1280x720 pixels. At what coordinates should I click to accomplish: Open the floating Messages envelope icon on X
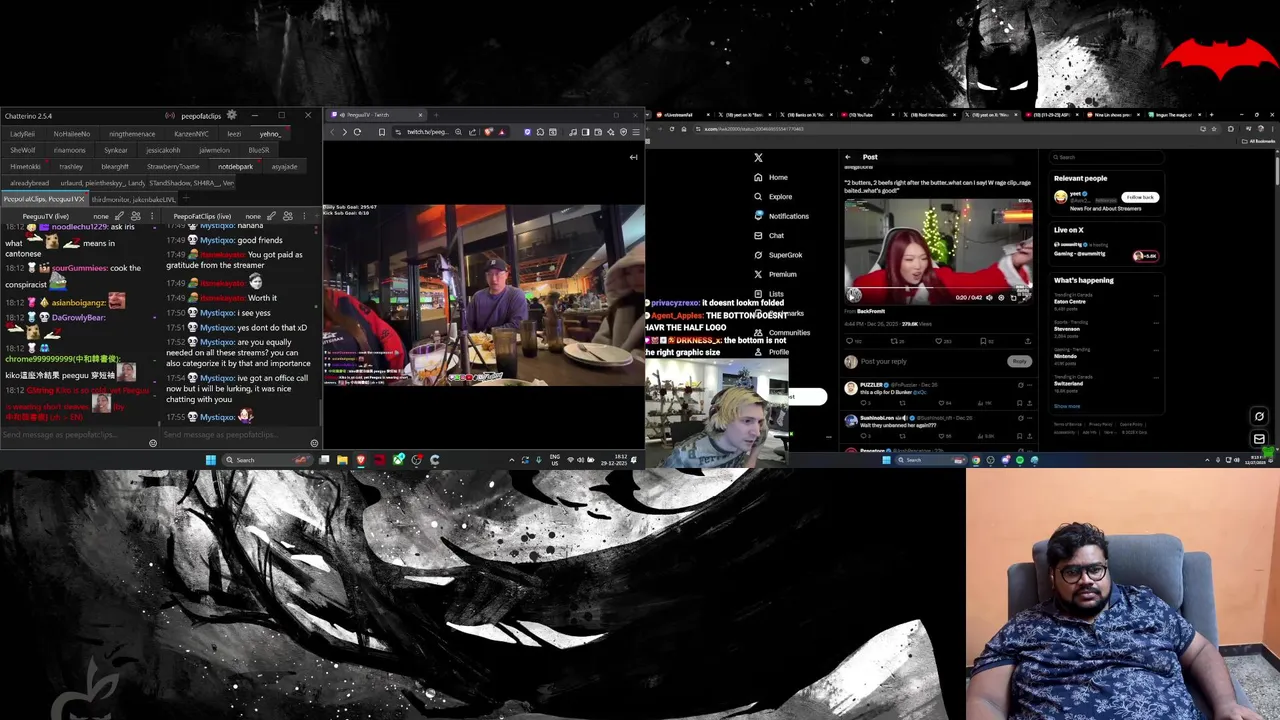click(1259, 439)
